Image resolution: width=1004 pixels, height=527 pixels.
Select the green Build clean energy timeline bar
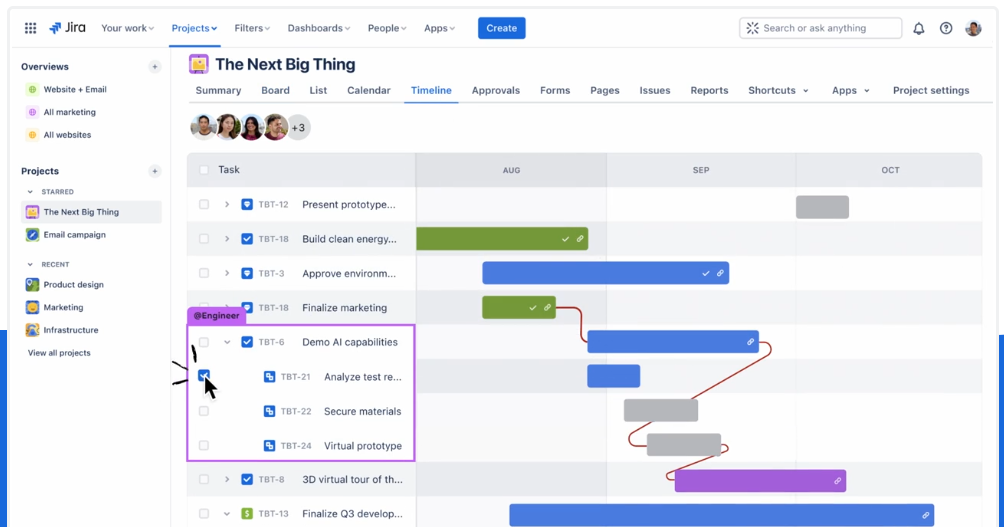(x=502, y=239)
